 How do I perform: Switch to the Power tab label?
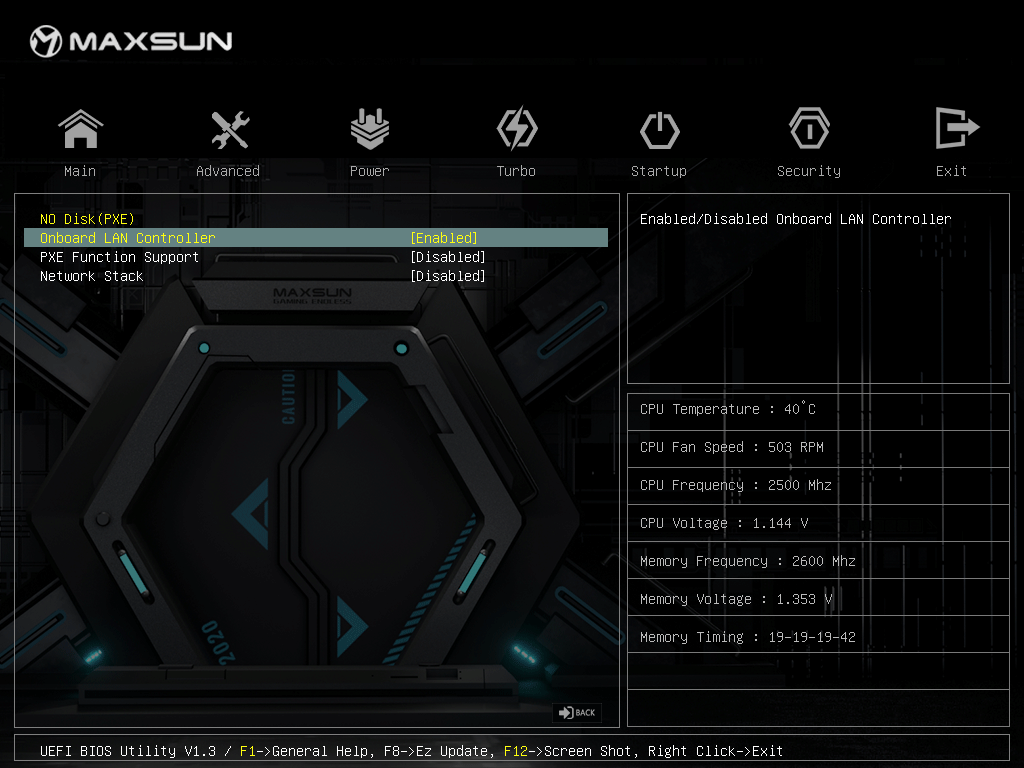(x=370, y=171)
